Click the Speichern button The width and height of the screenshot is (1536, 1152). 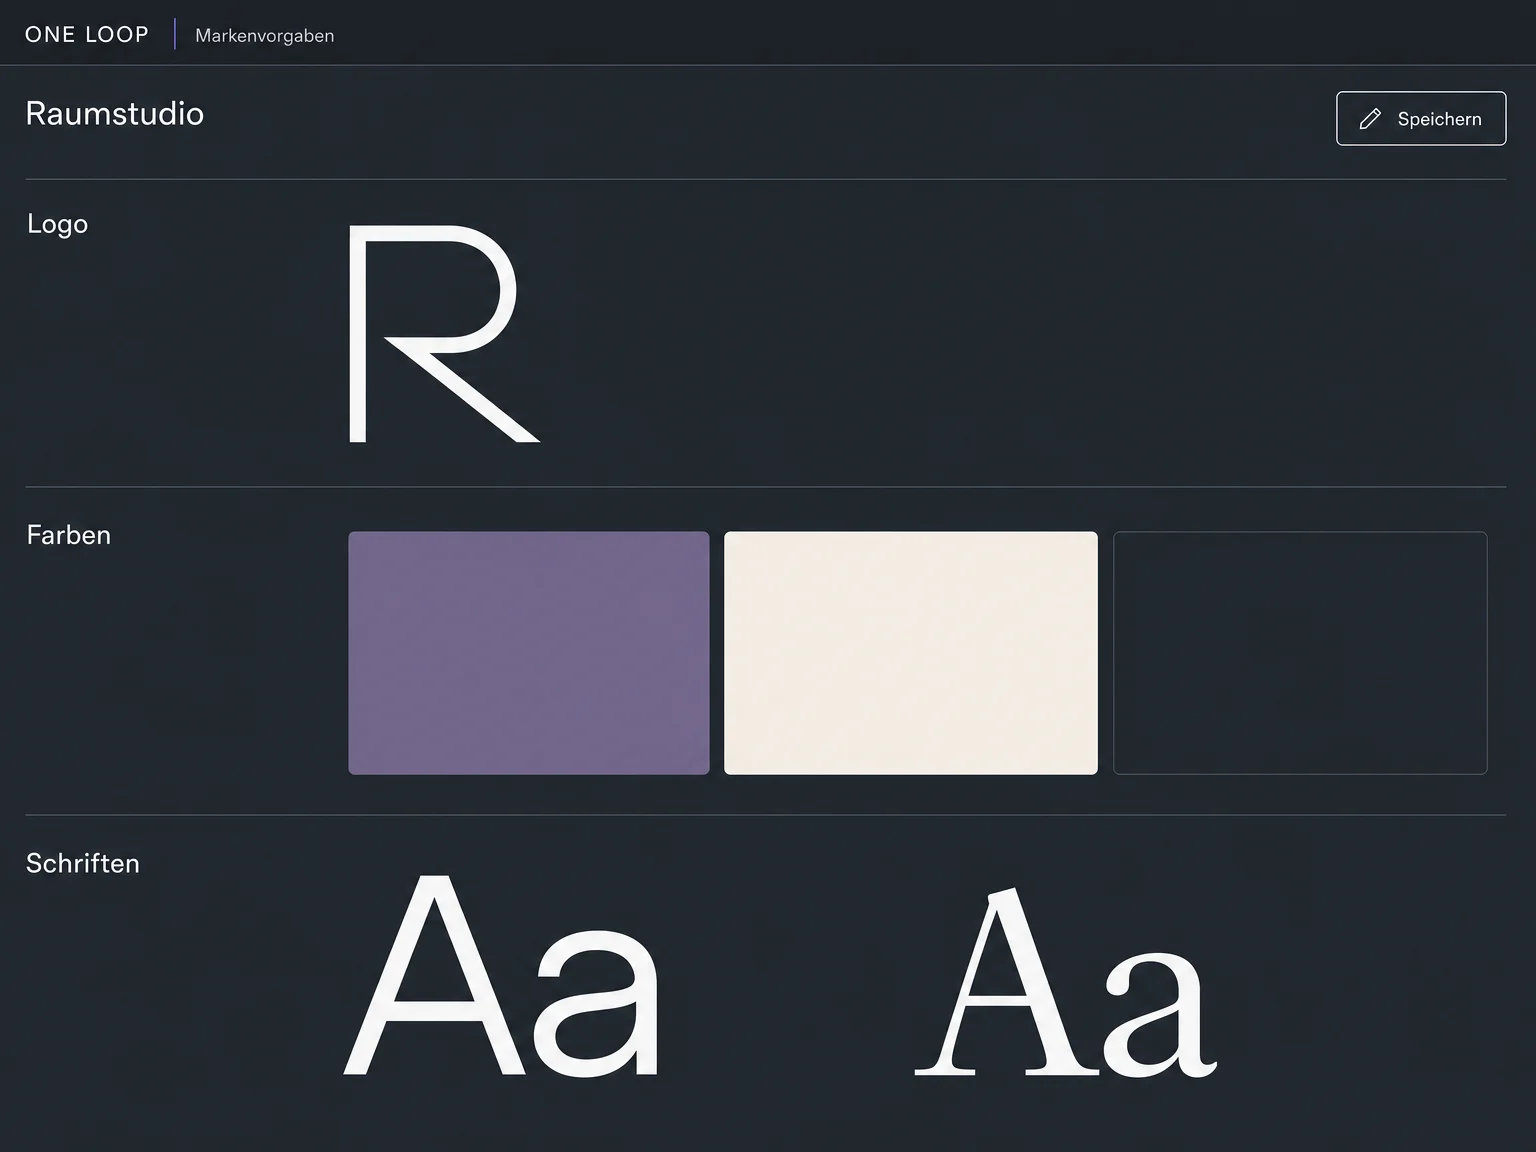tap(1421, 119)
